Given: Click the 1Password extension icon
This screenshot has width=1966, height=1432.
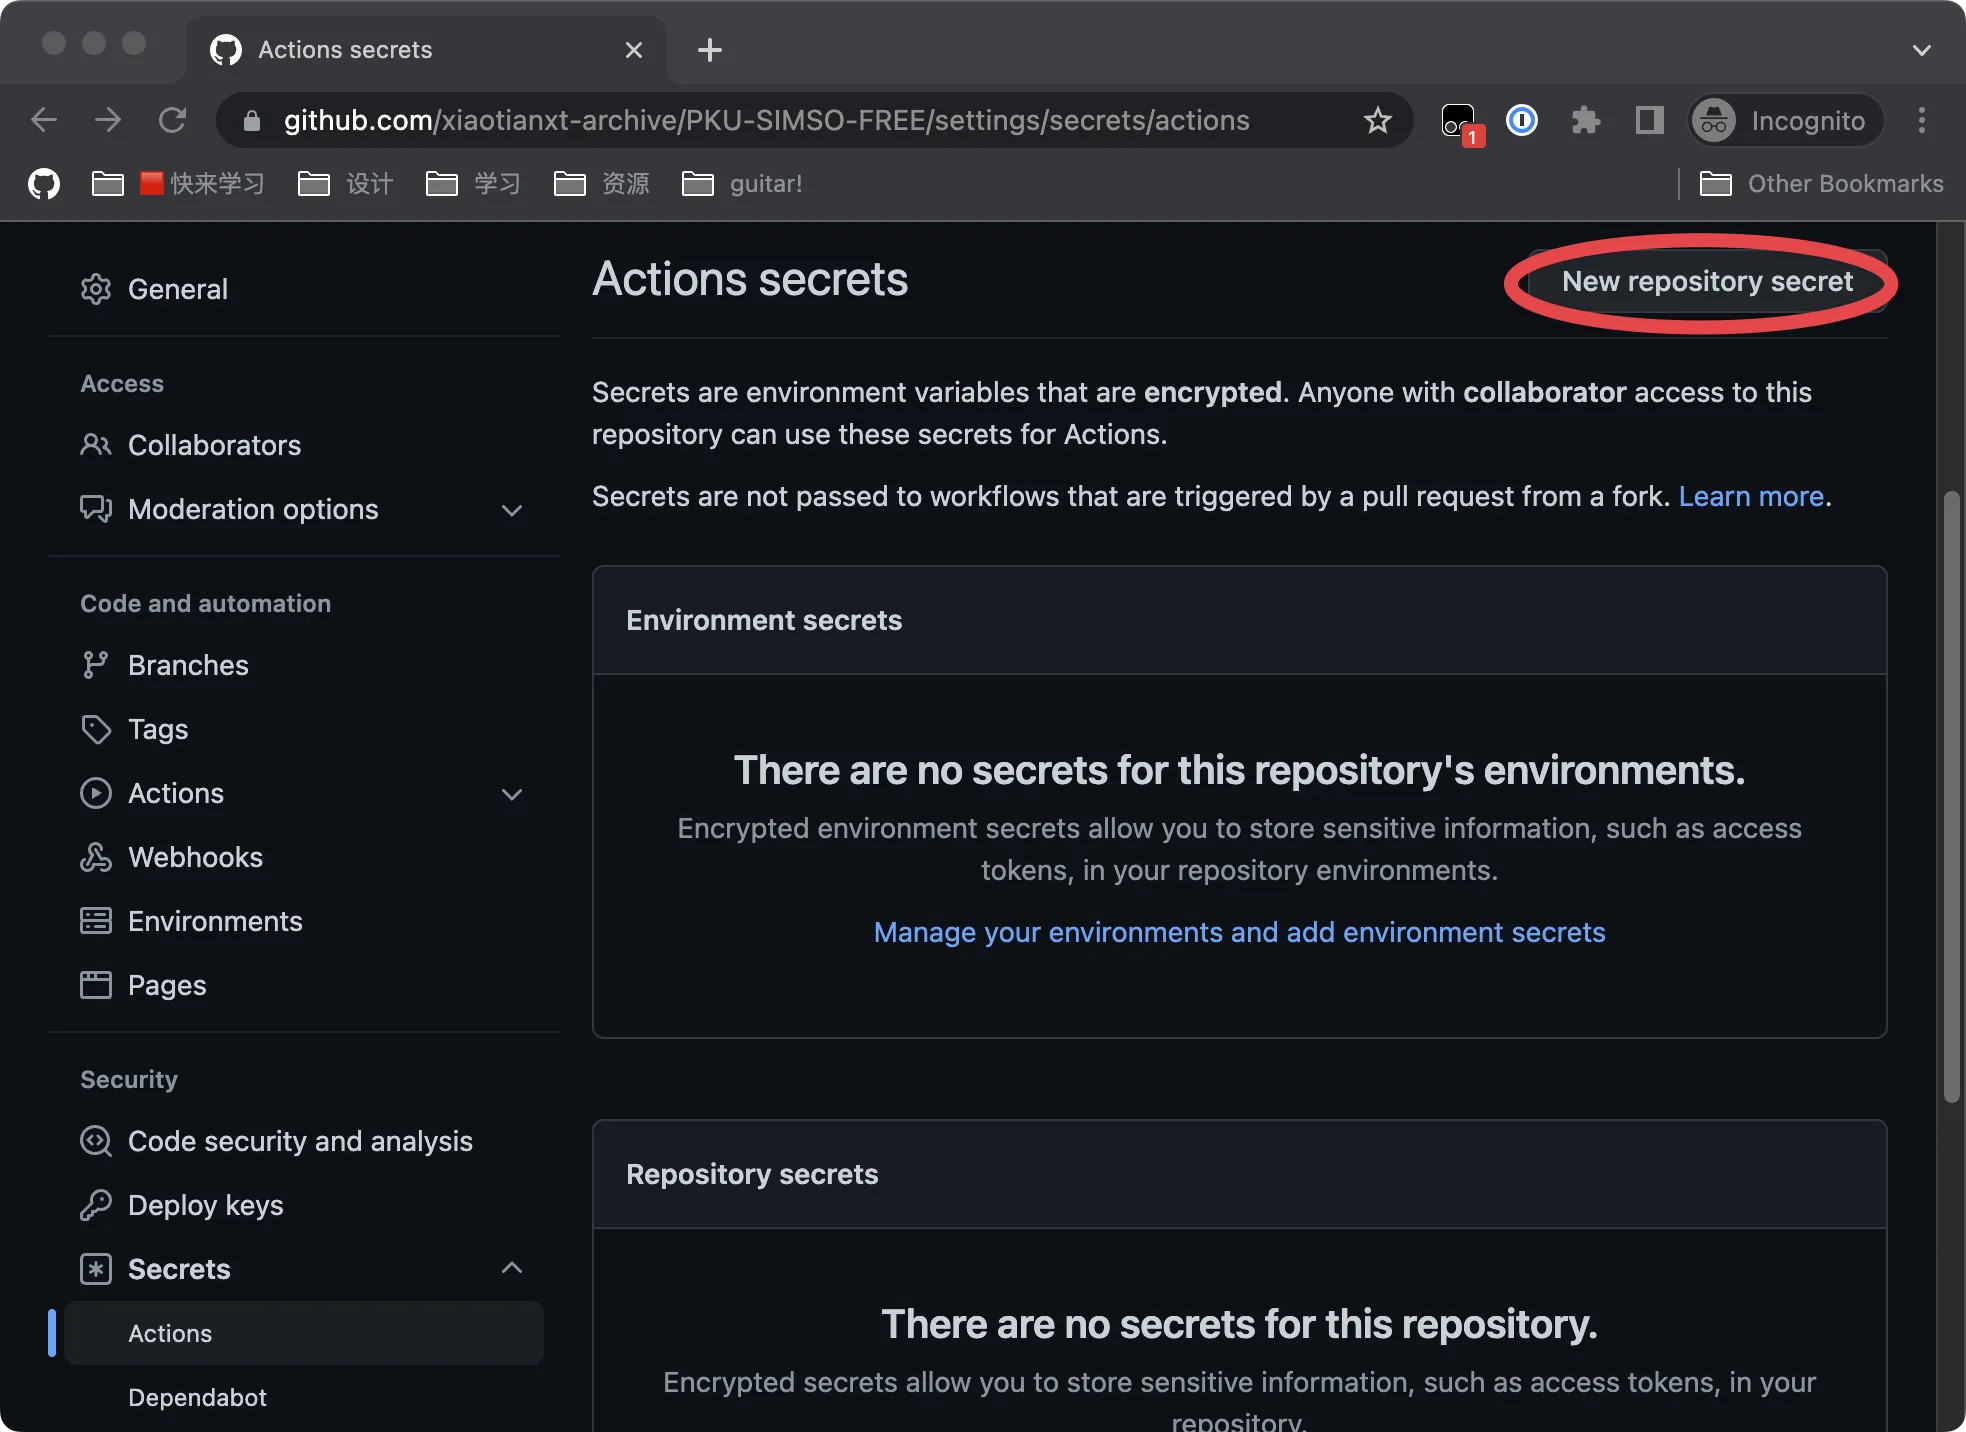Looking at the screenshot, I should click(1520, 121).
